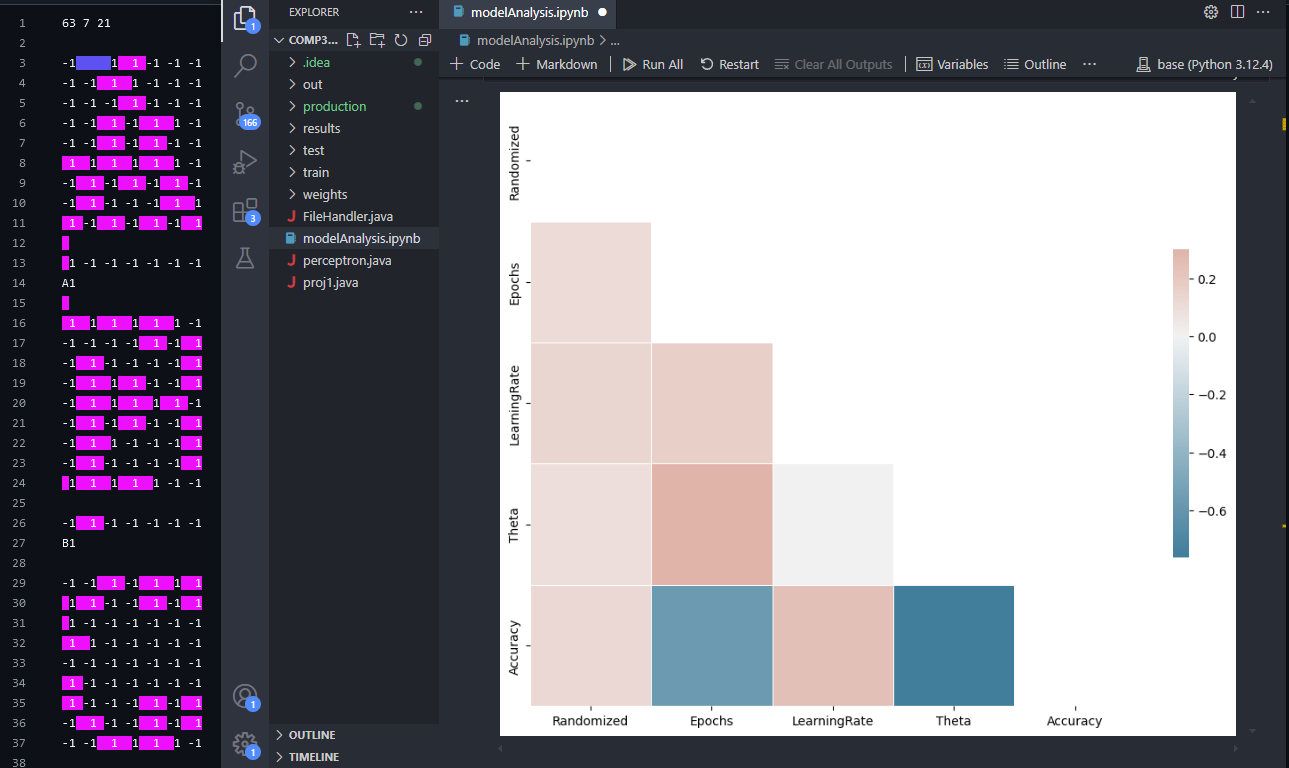Open Source Control view with 166 changes
The image size is (1289, 768).
pos(245,114)
